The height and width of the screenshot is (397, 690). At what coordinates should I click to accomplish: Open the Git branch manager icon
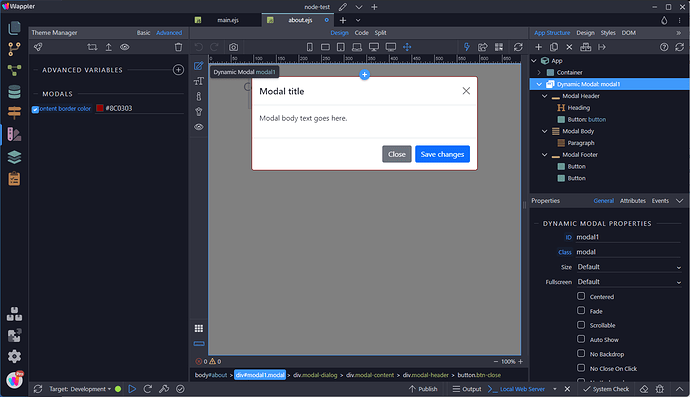(14, 49)
